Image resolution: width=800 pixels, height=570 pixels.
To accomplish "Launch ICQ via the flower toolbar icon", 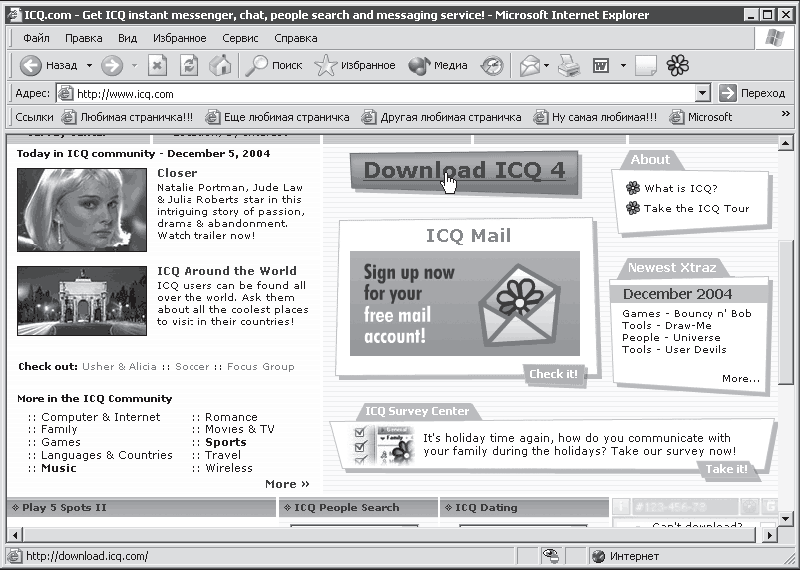I will coord(678,65).
